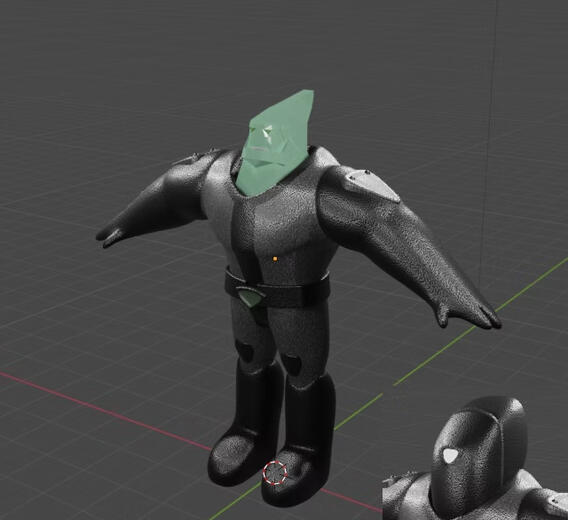Select the white eye on the helmet
This screenshot has width=568, height=520.
pos(450,455)
